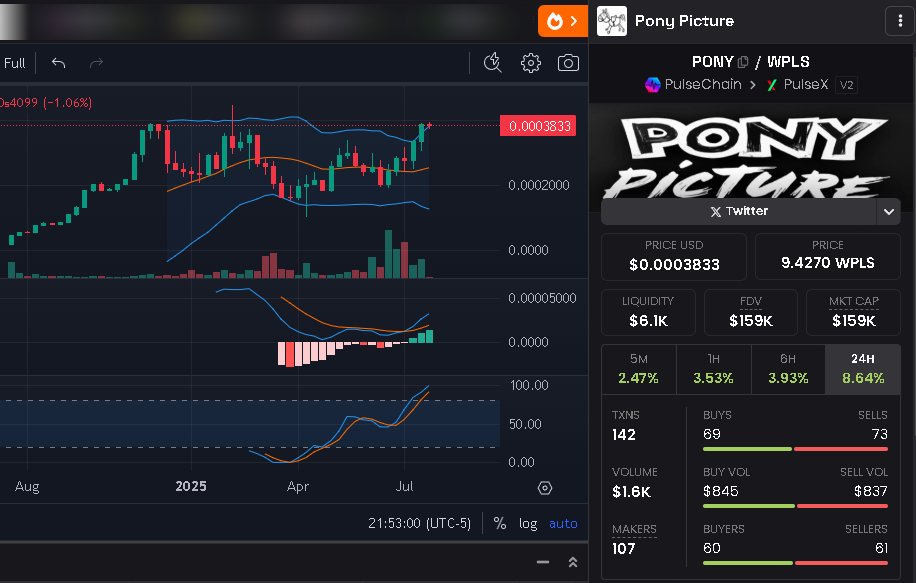Screen dimensions: 916x583
Task: Click the Apr time axis label
Action: (297, 487)
